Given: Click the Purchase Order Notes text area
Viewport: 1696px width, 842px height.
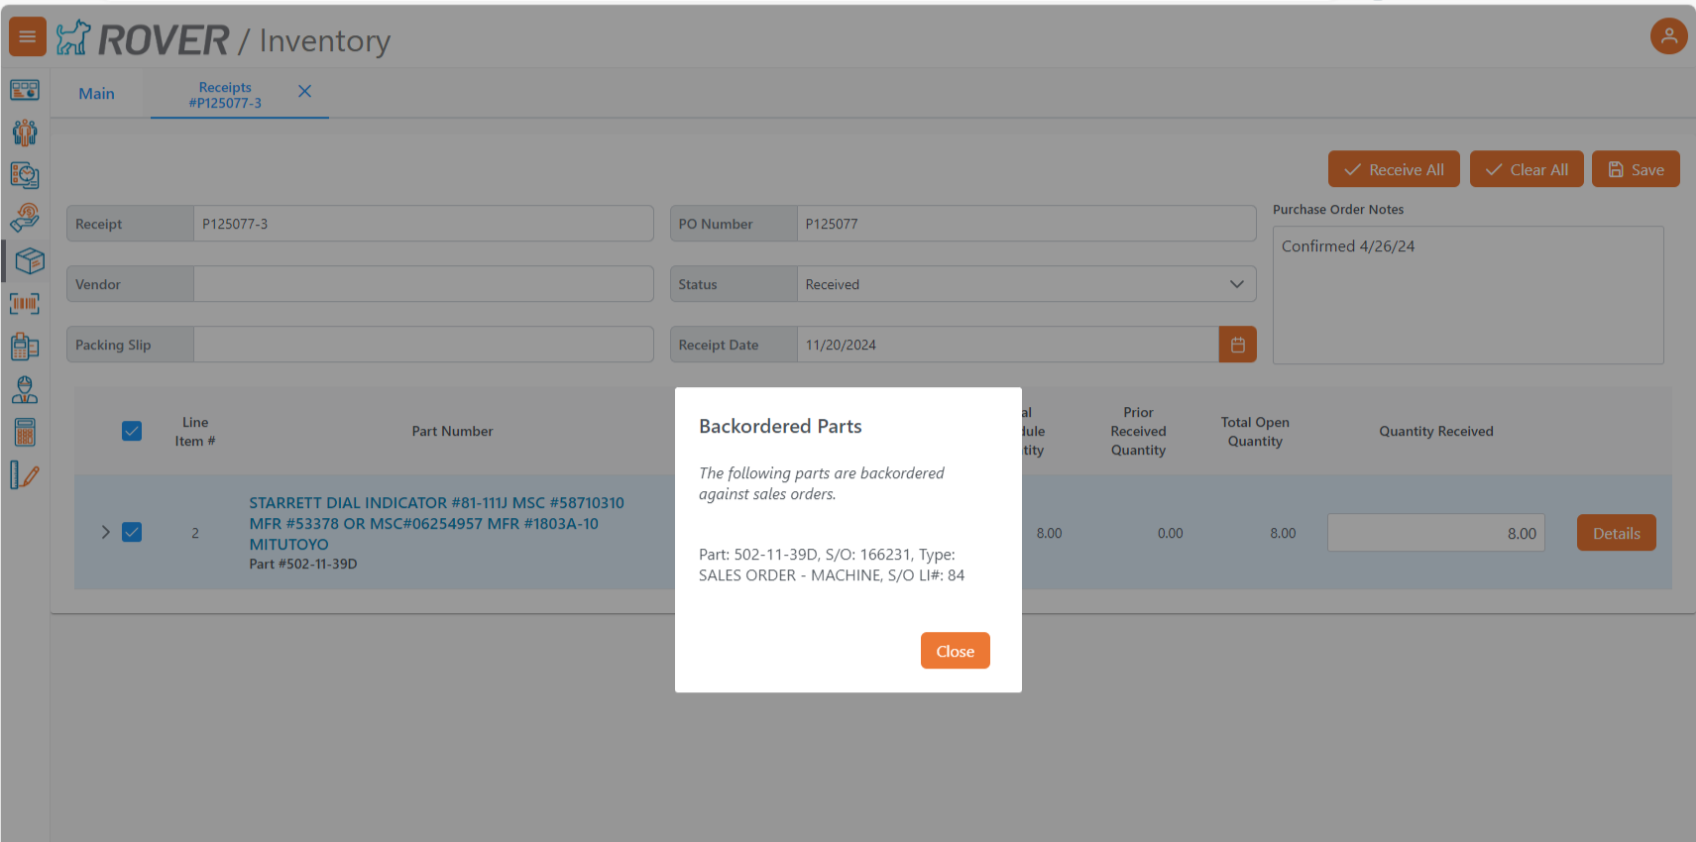Looking at the screenshot, I should pyautogui.click(x=1468, y=295).
